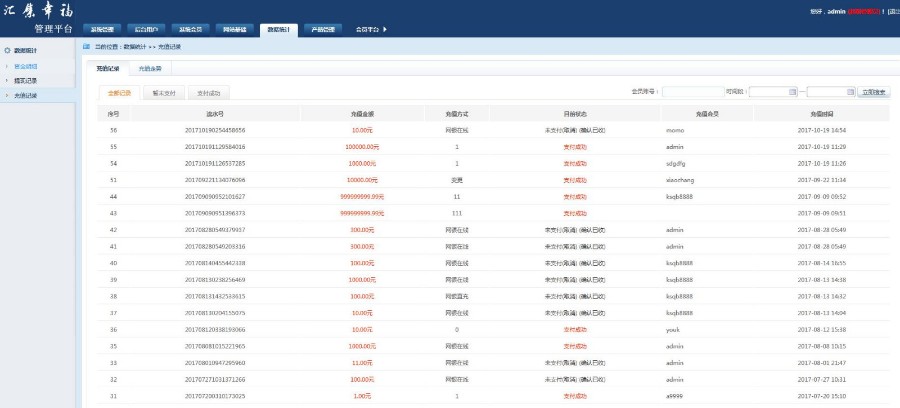
Task: Click the 11.00元 amount in row 33
Action: [x=362, y=363]
